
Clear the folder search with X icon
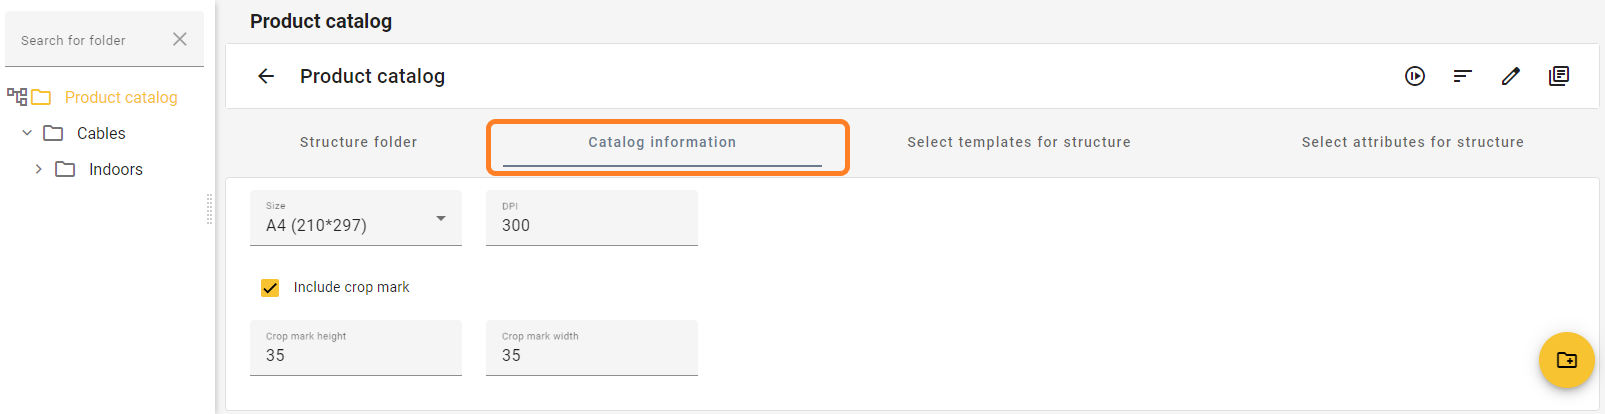pos(180,39)
